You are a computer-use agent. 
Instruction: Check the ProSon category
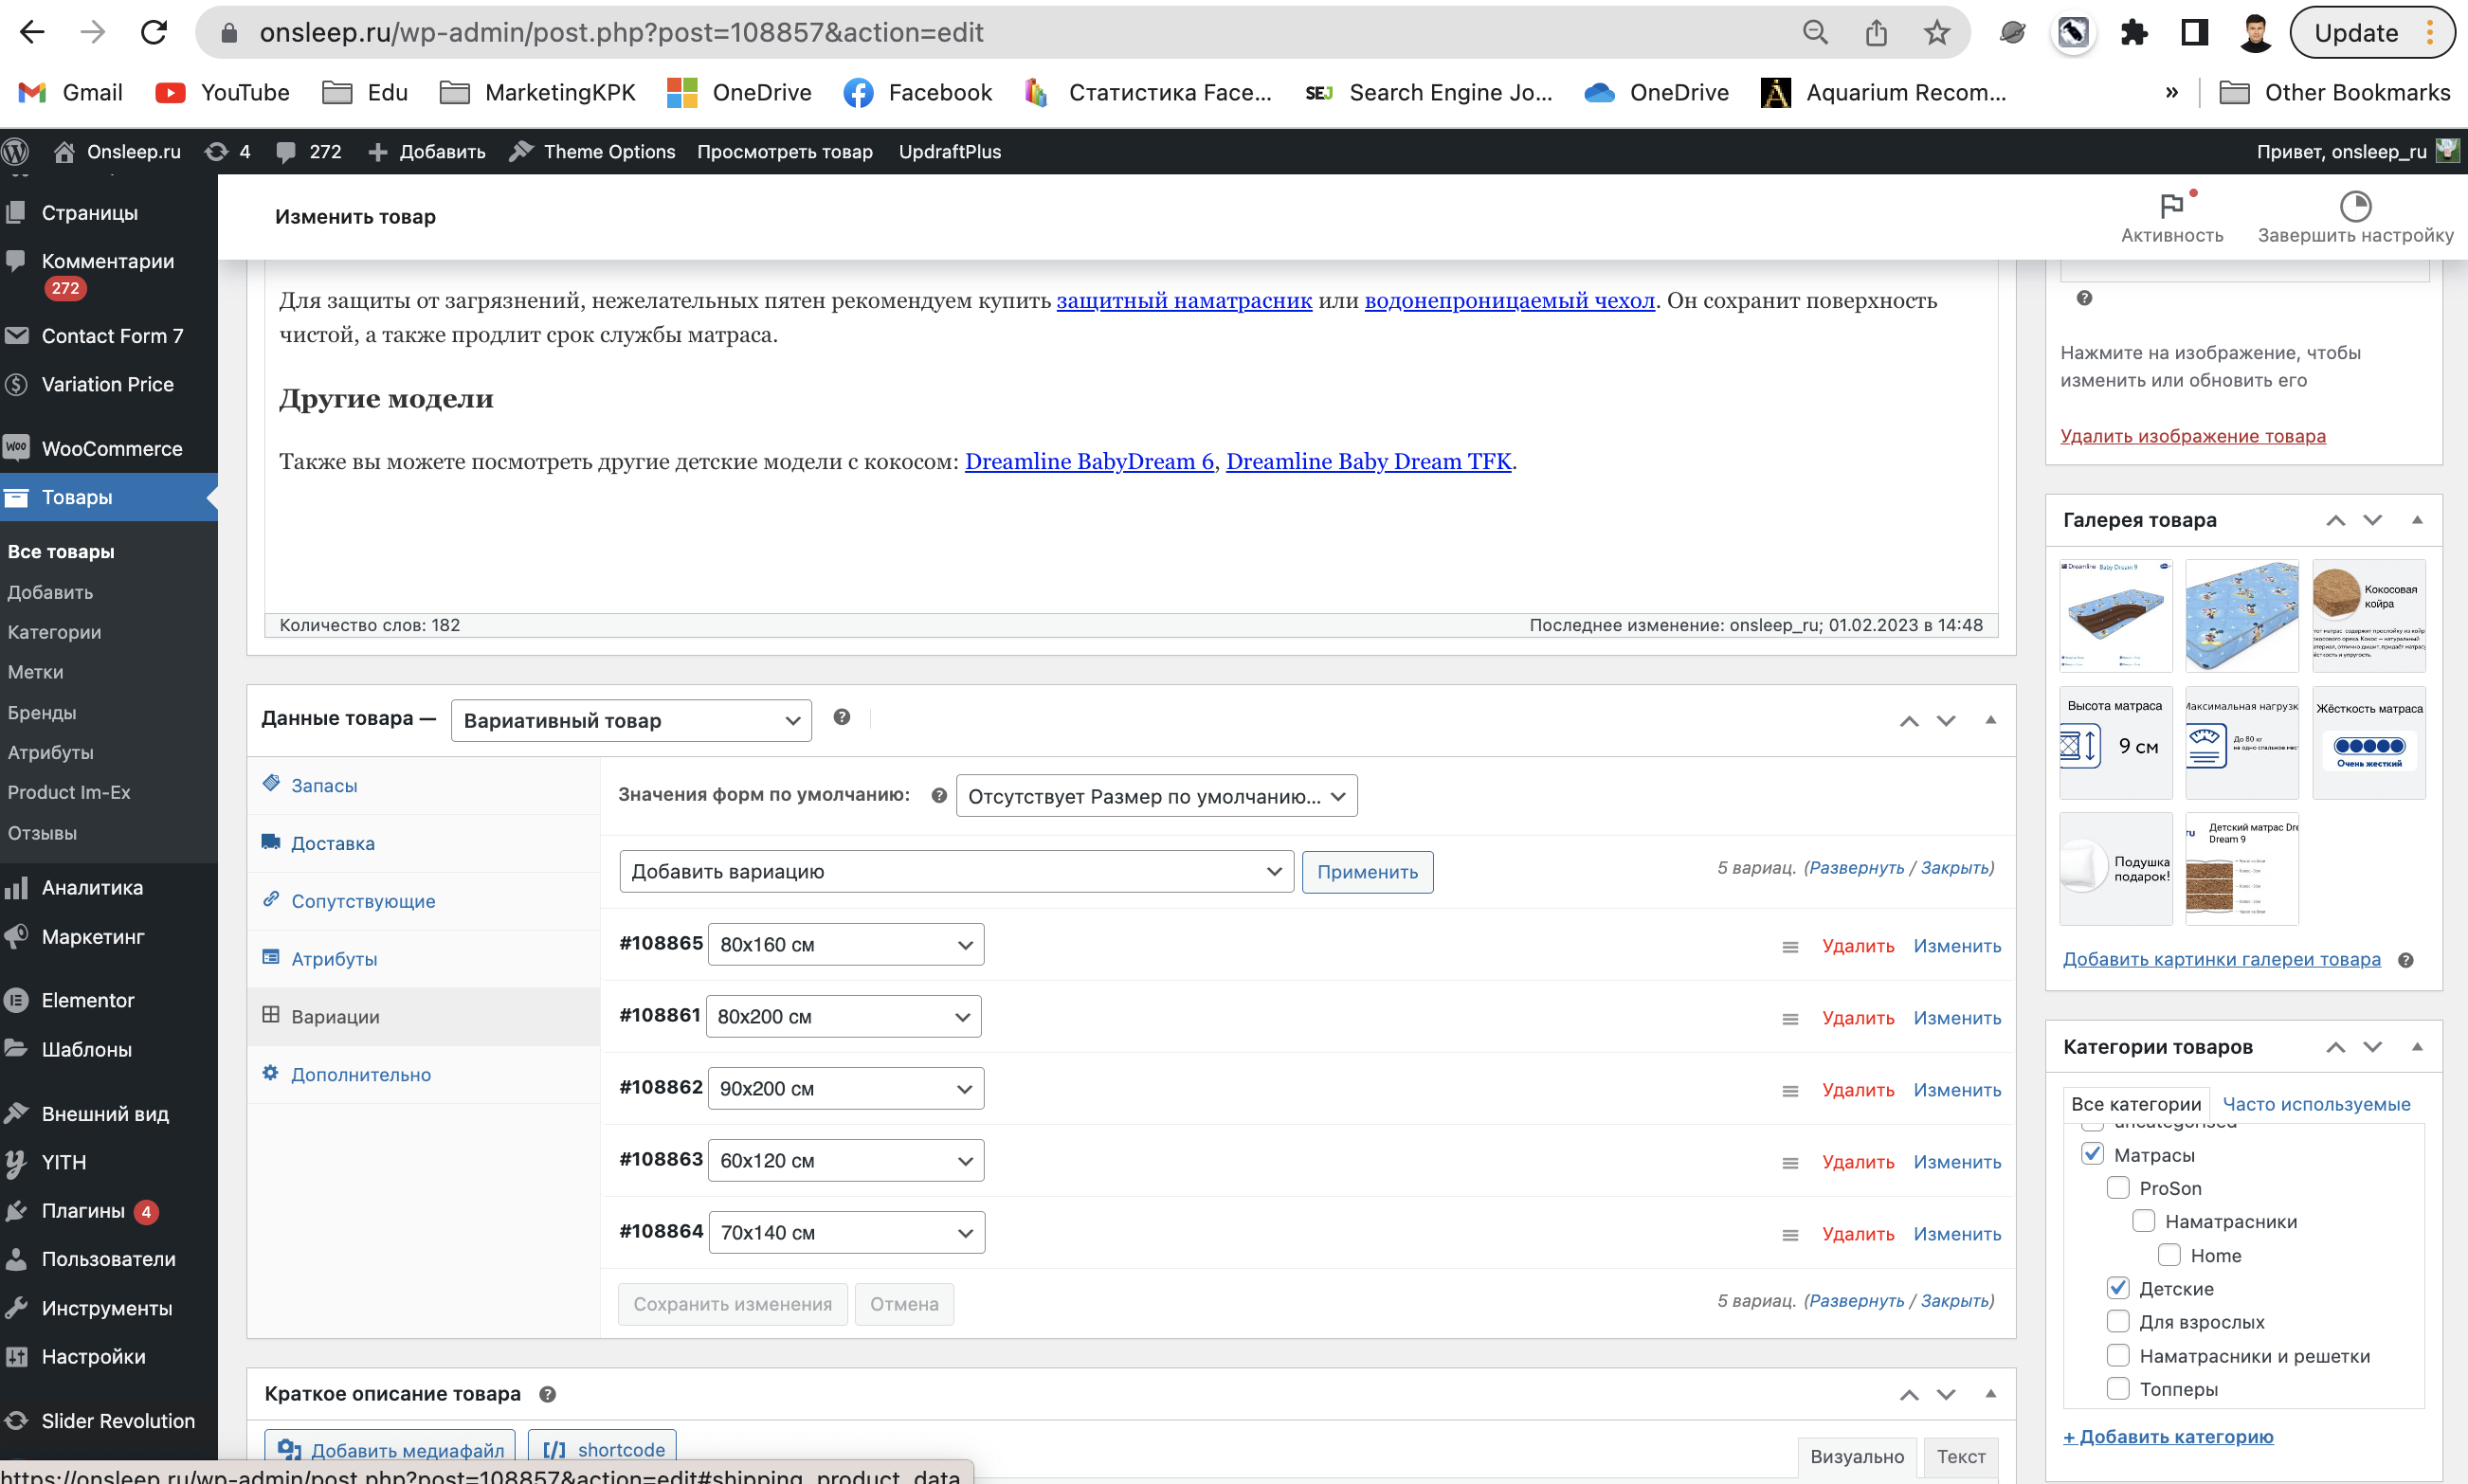coord(2118,1187)
